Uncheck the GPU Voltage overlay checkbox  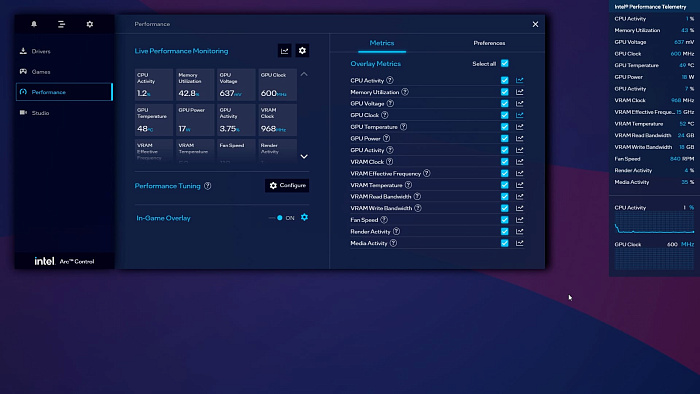[x=504, y=104]
